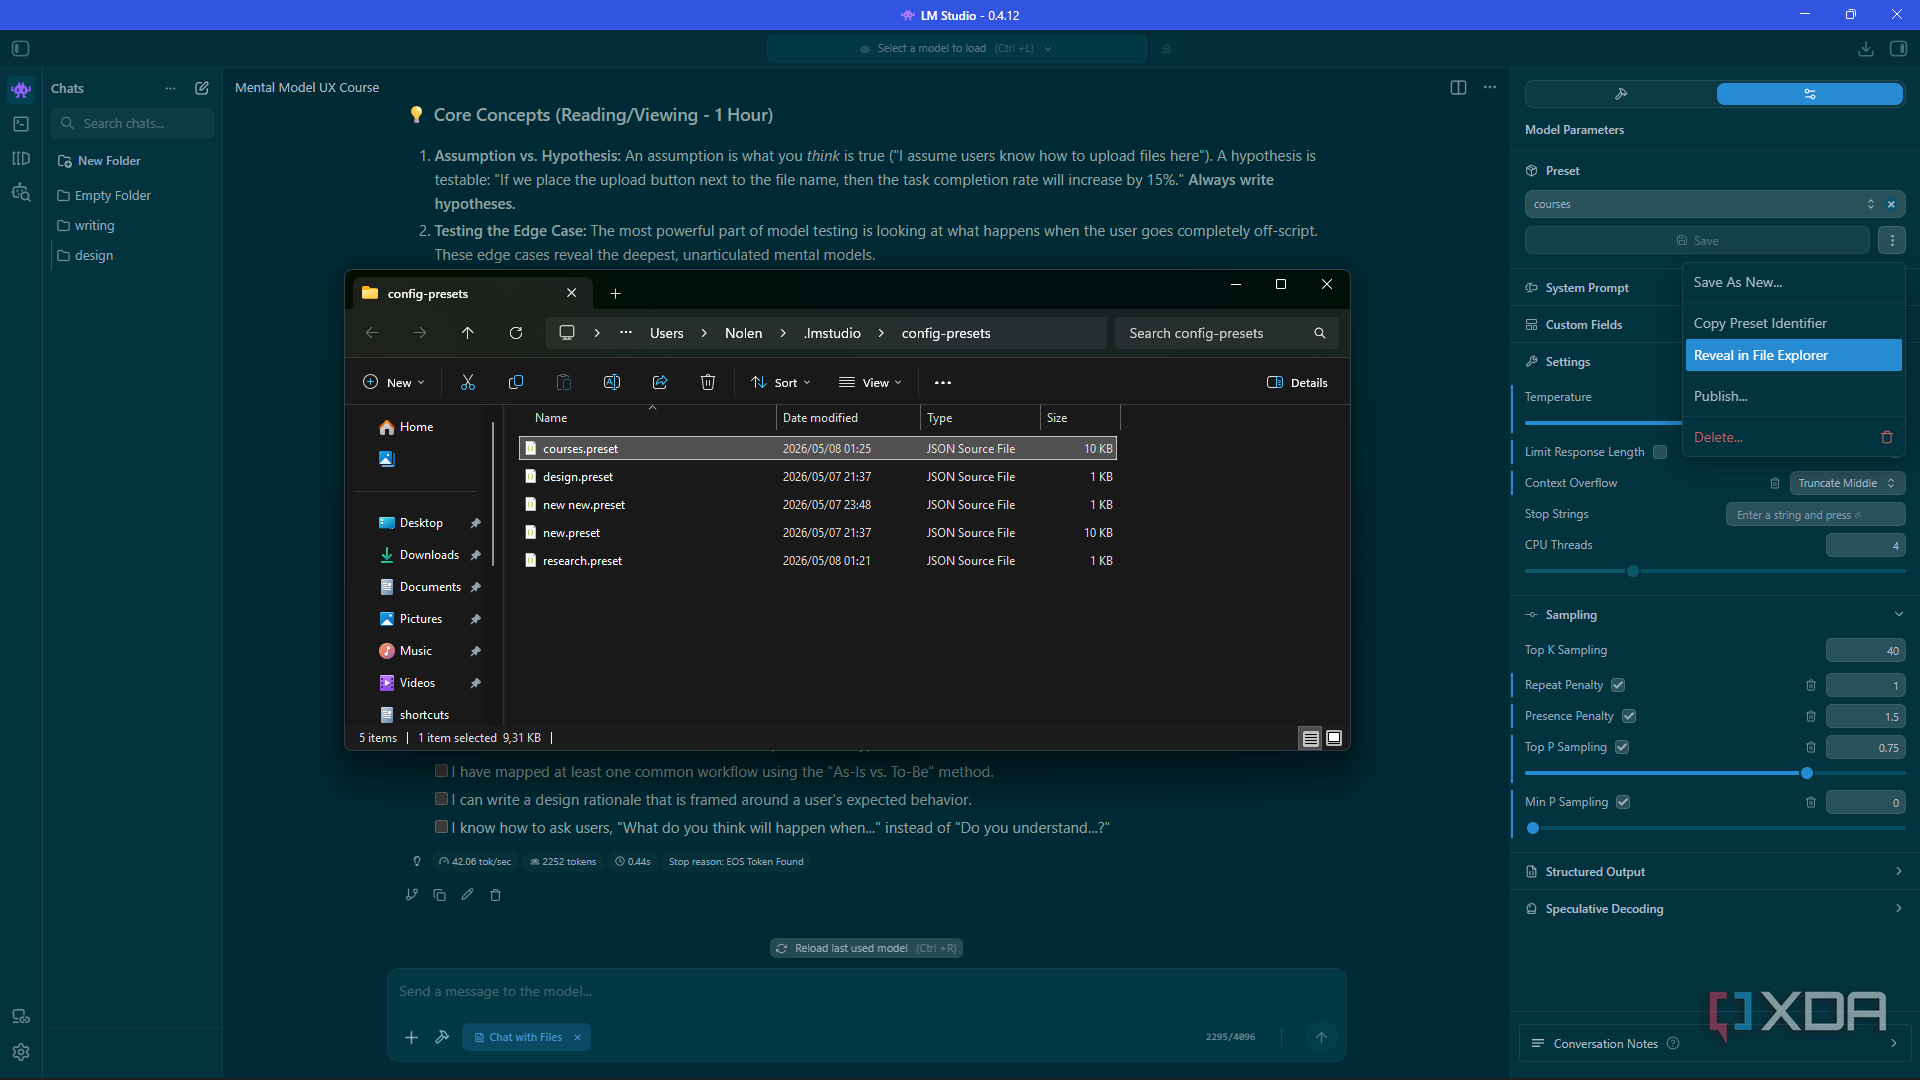Collapse the Sampling section
The width and height of the screenshot is (1920, 1080).
click(x=1898, y=614)
